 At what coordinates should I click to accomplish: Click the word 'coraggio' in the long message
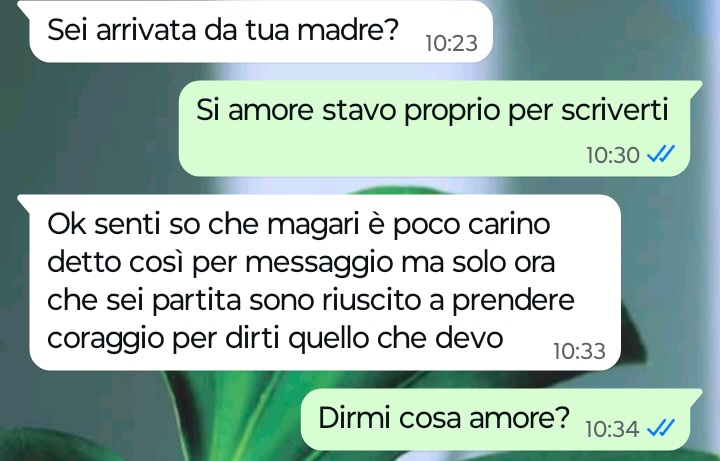pos(107,340)
